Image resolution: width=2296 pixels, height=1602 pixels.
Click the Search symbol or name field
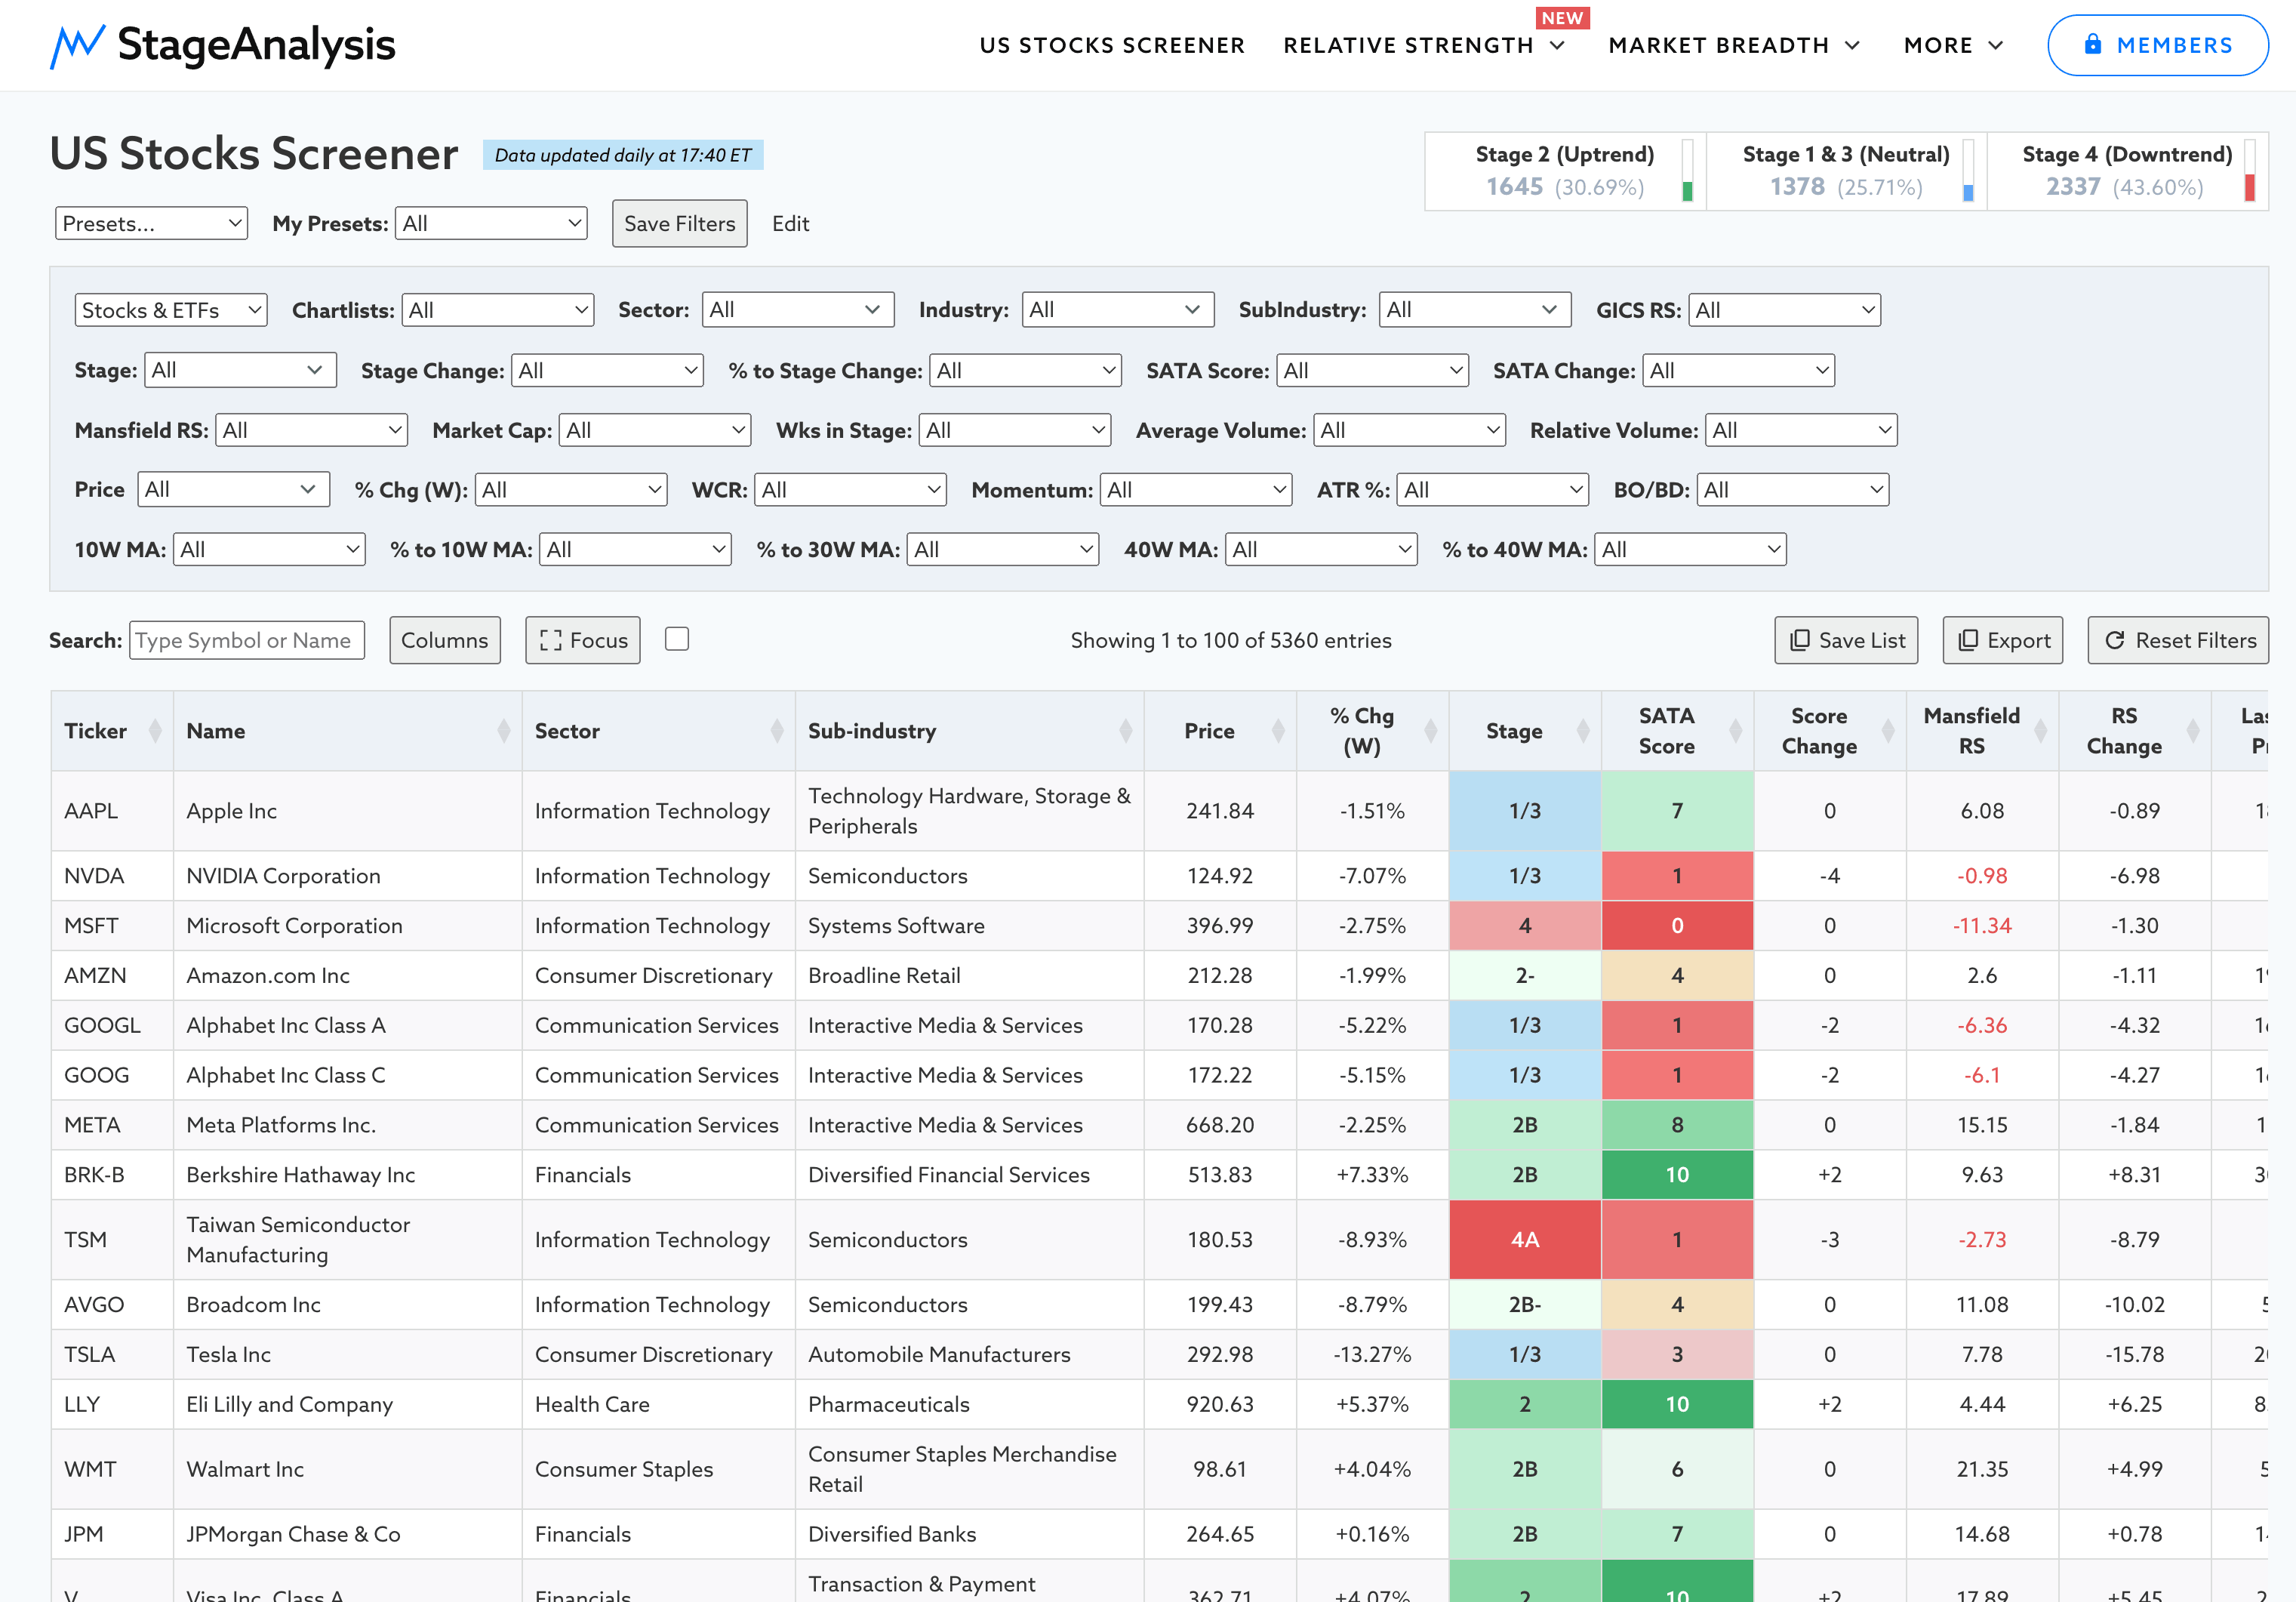[247, 640]
